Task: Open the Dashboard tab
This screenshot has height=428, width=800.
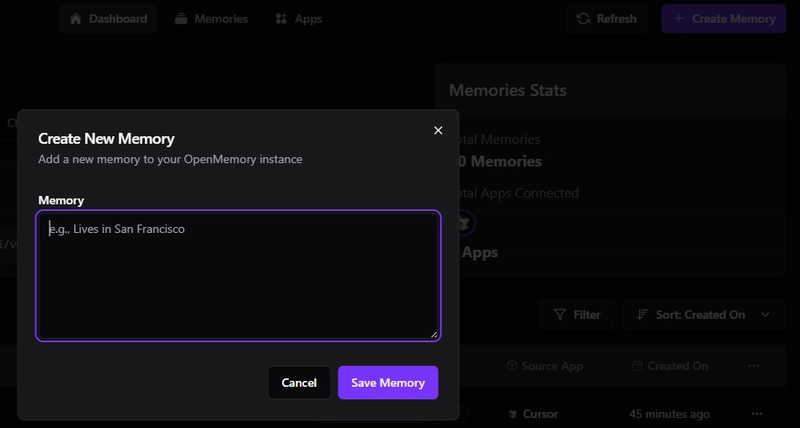Action: (109, 18)
